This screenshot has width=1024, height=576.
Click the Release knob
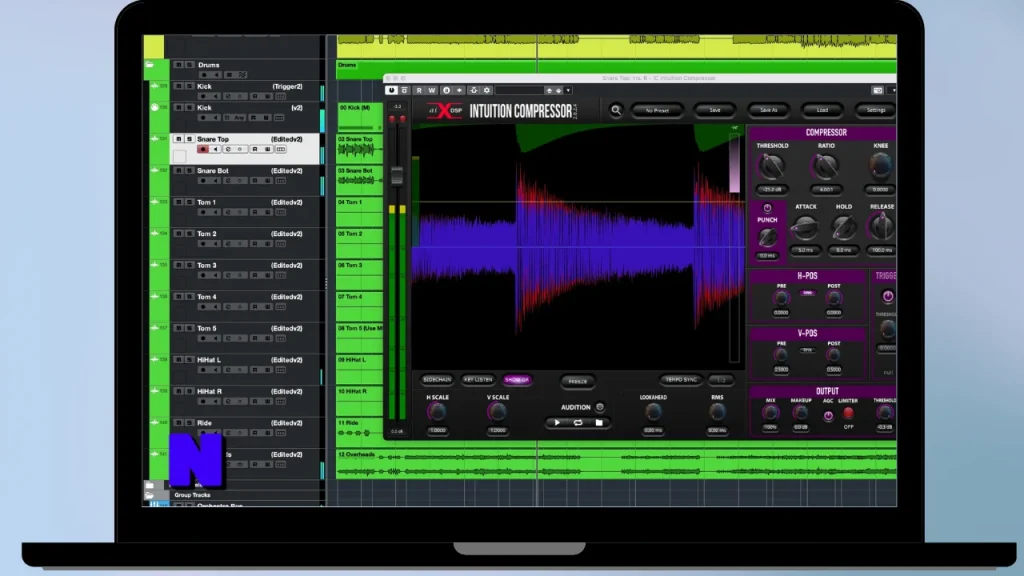point(882,227)
